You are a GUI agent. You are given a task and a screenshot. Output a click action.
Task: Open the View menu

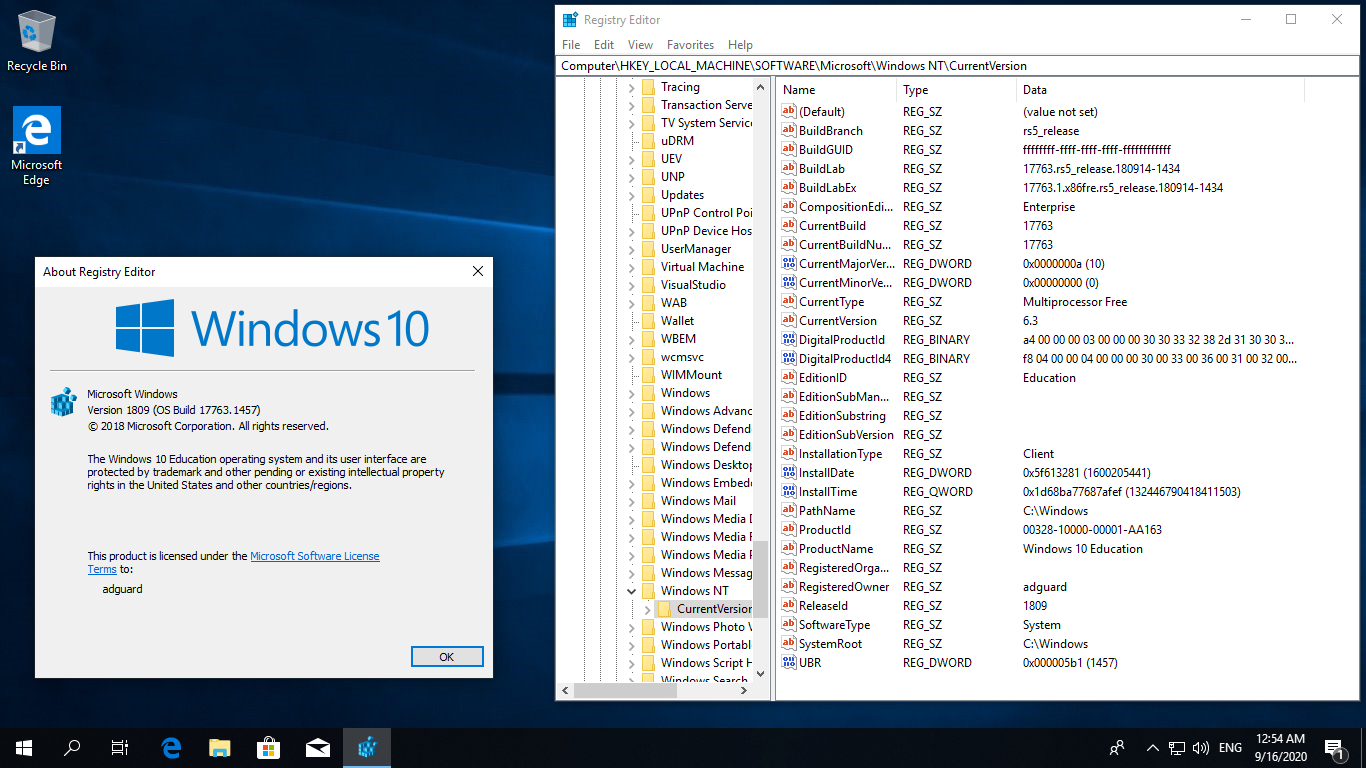coord(640,45)
